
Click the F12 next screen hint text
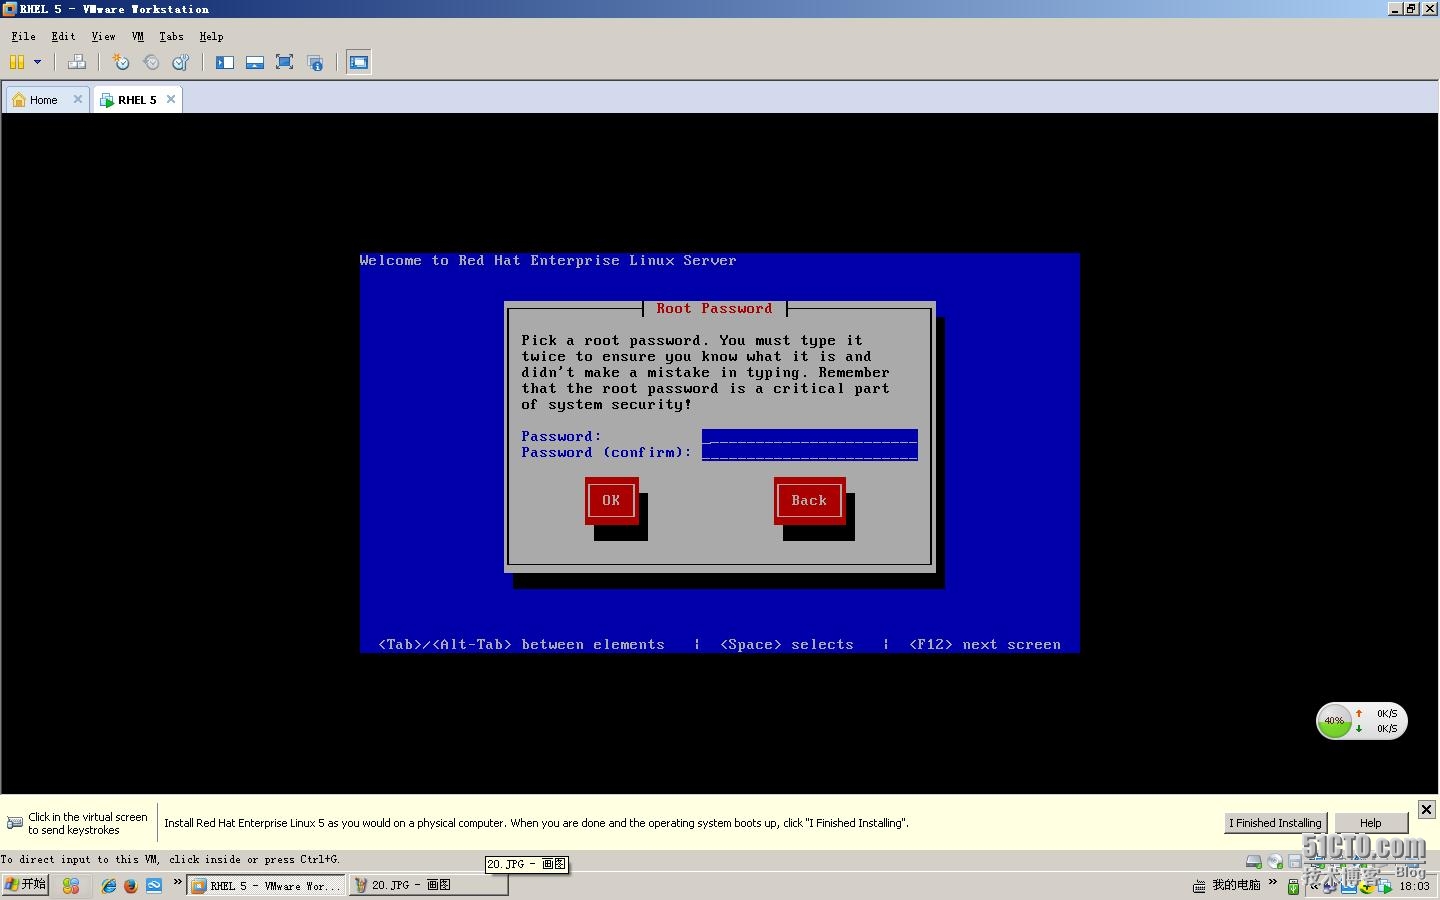(985, 645)
